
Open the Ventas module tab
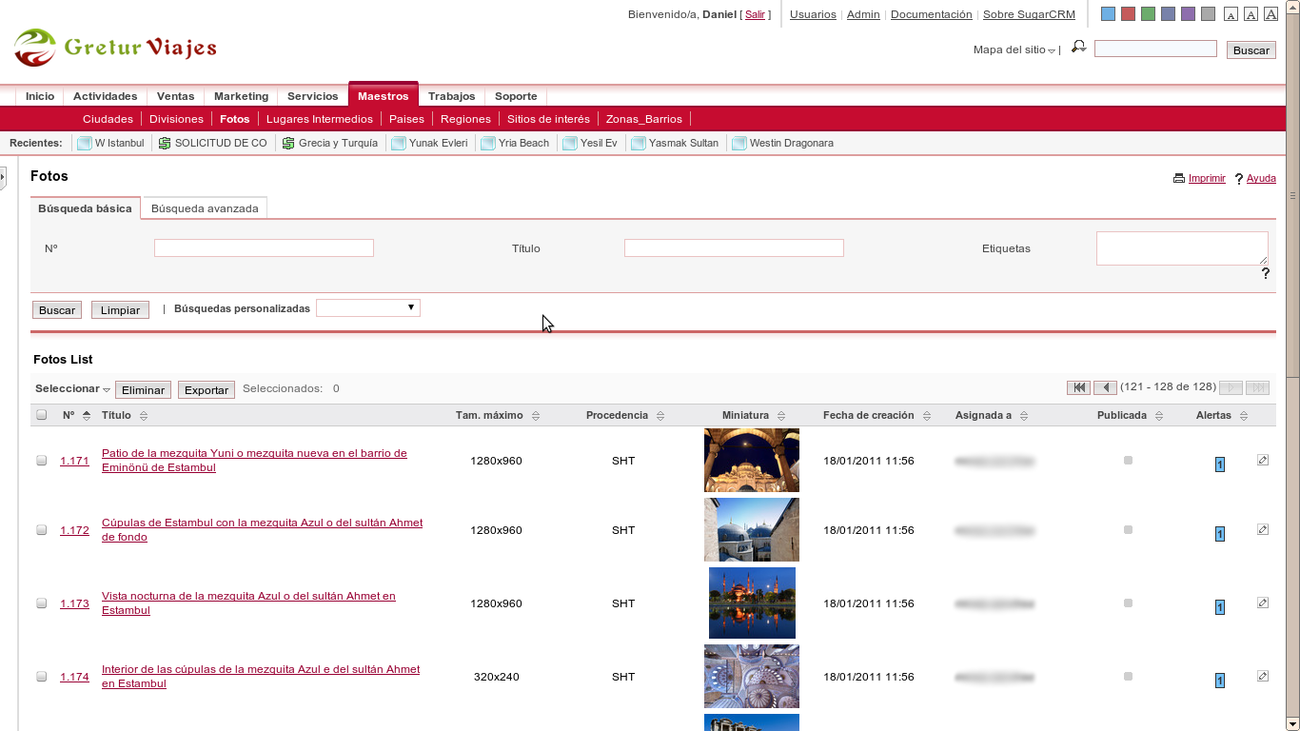pyautogui.click(x=175, y=96)
